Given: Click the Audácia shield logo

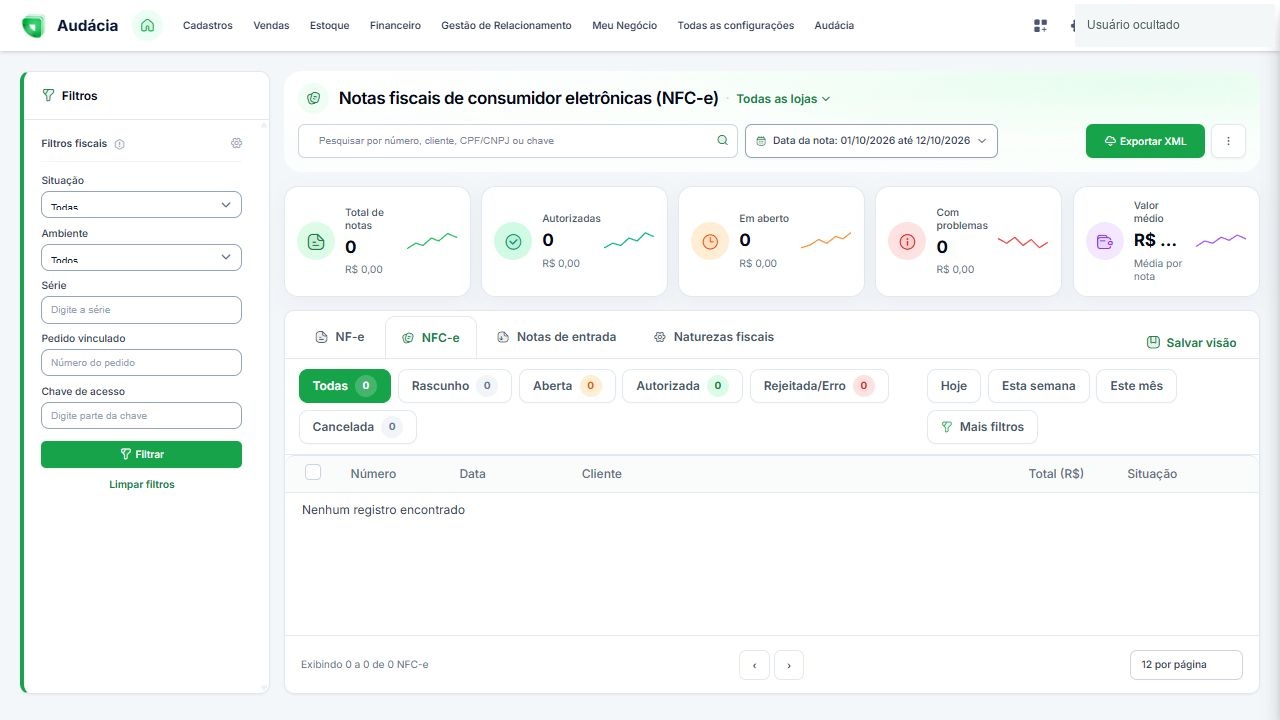Looking at the screenshot, I should pos(33,26).
